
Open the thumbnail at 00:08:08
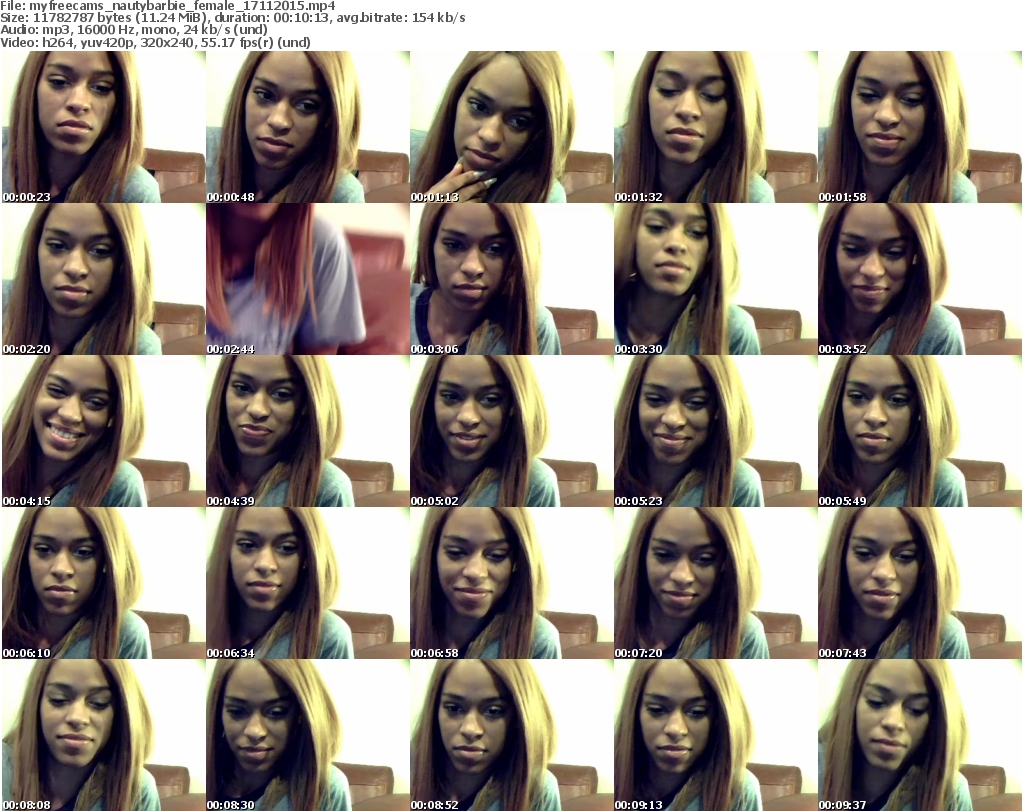click(104, 735)
